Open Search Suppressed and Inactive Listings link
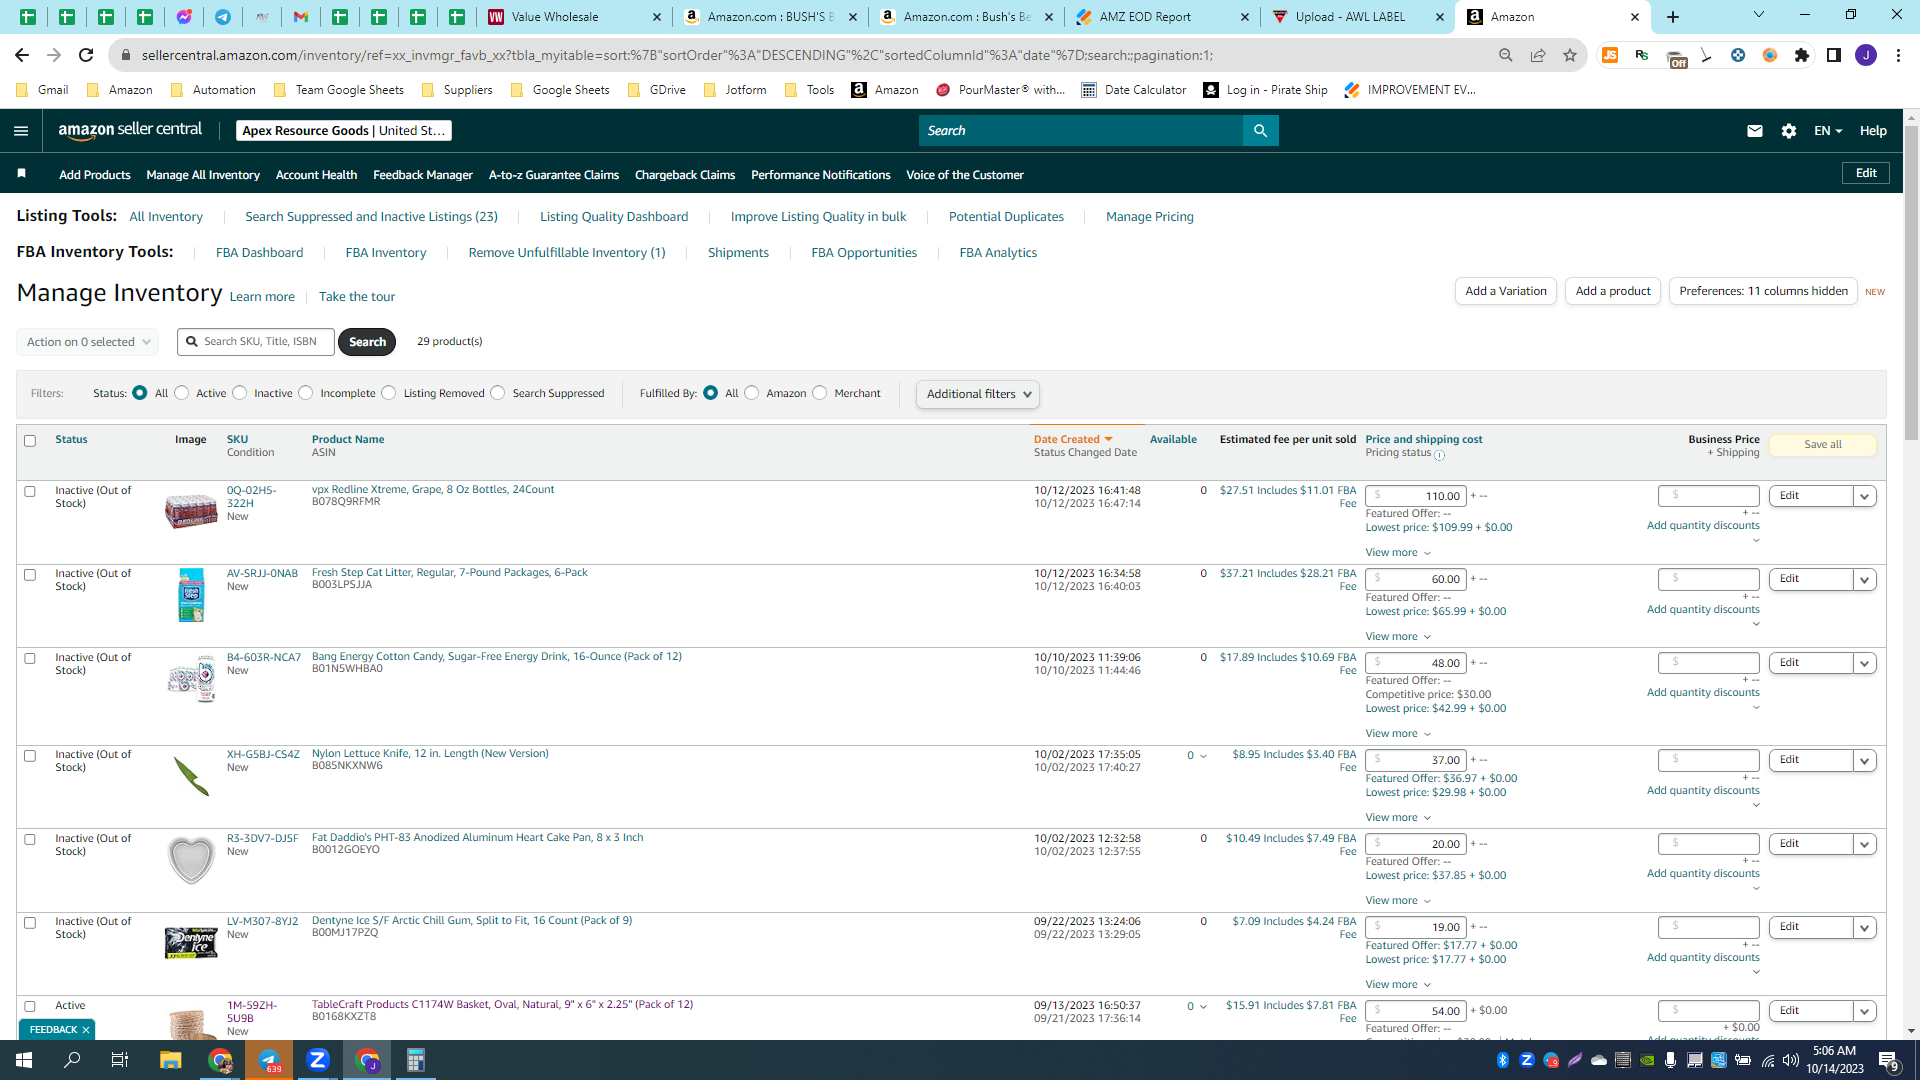1920x1080 pixels. pyautogui.click(x=371, y=217)
